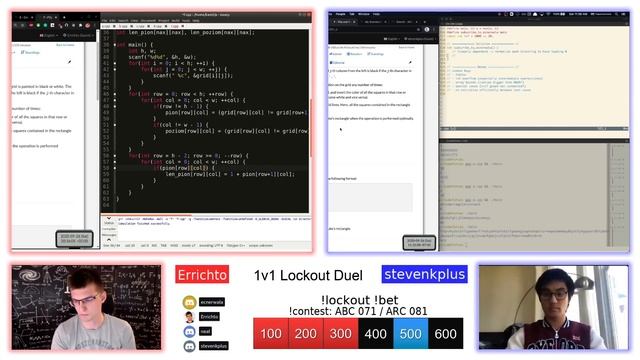Open the Document menu in Geany
640x360 pixels.
click(x=148, y=20)
